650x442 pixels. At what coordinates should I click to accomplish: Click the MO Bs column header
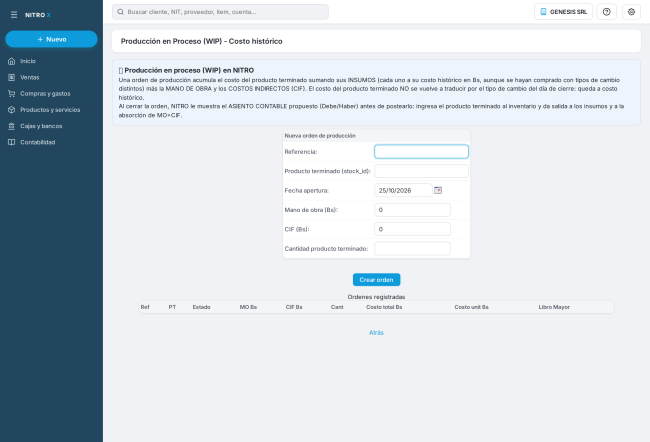tap(248, 307)
